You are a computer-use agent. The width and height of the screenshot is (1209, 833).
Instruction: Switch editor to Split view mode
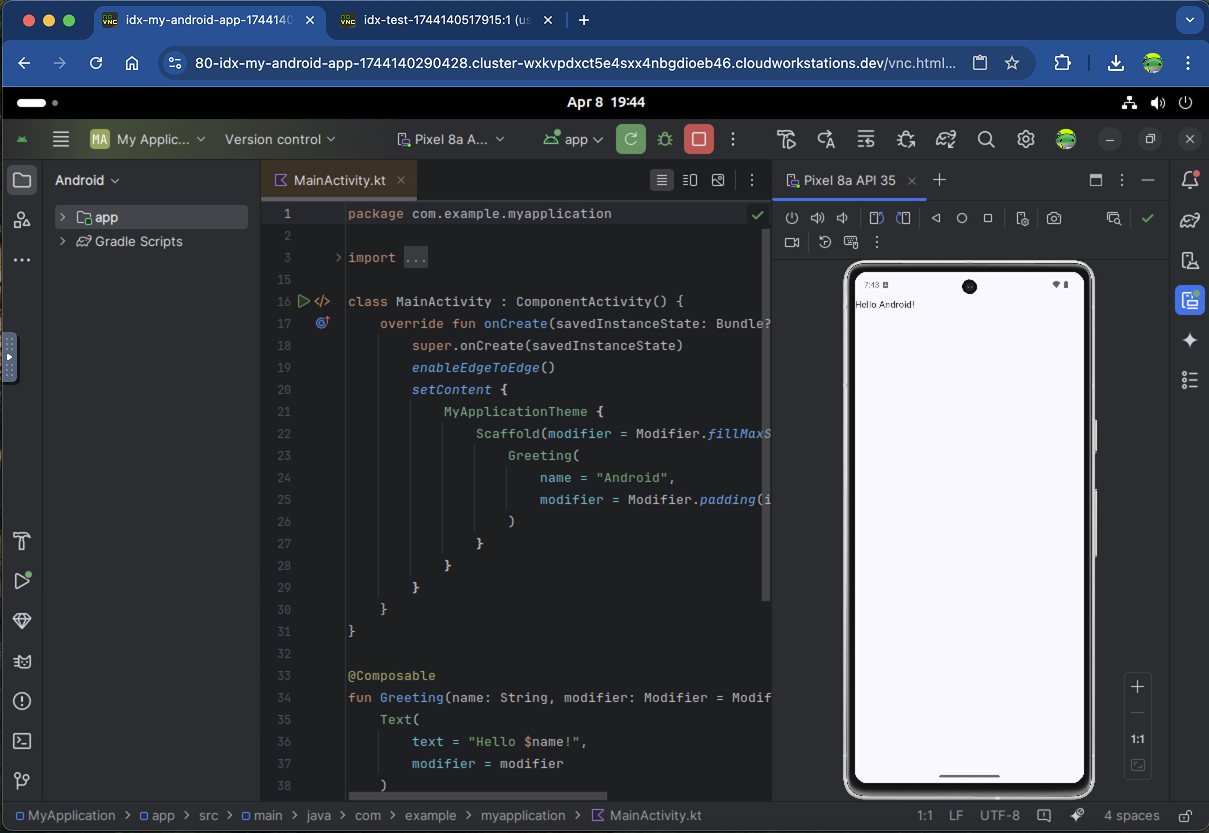pos(690,180)
